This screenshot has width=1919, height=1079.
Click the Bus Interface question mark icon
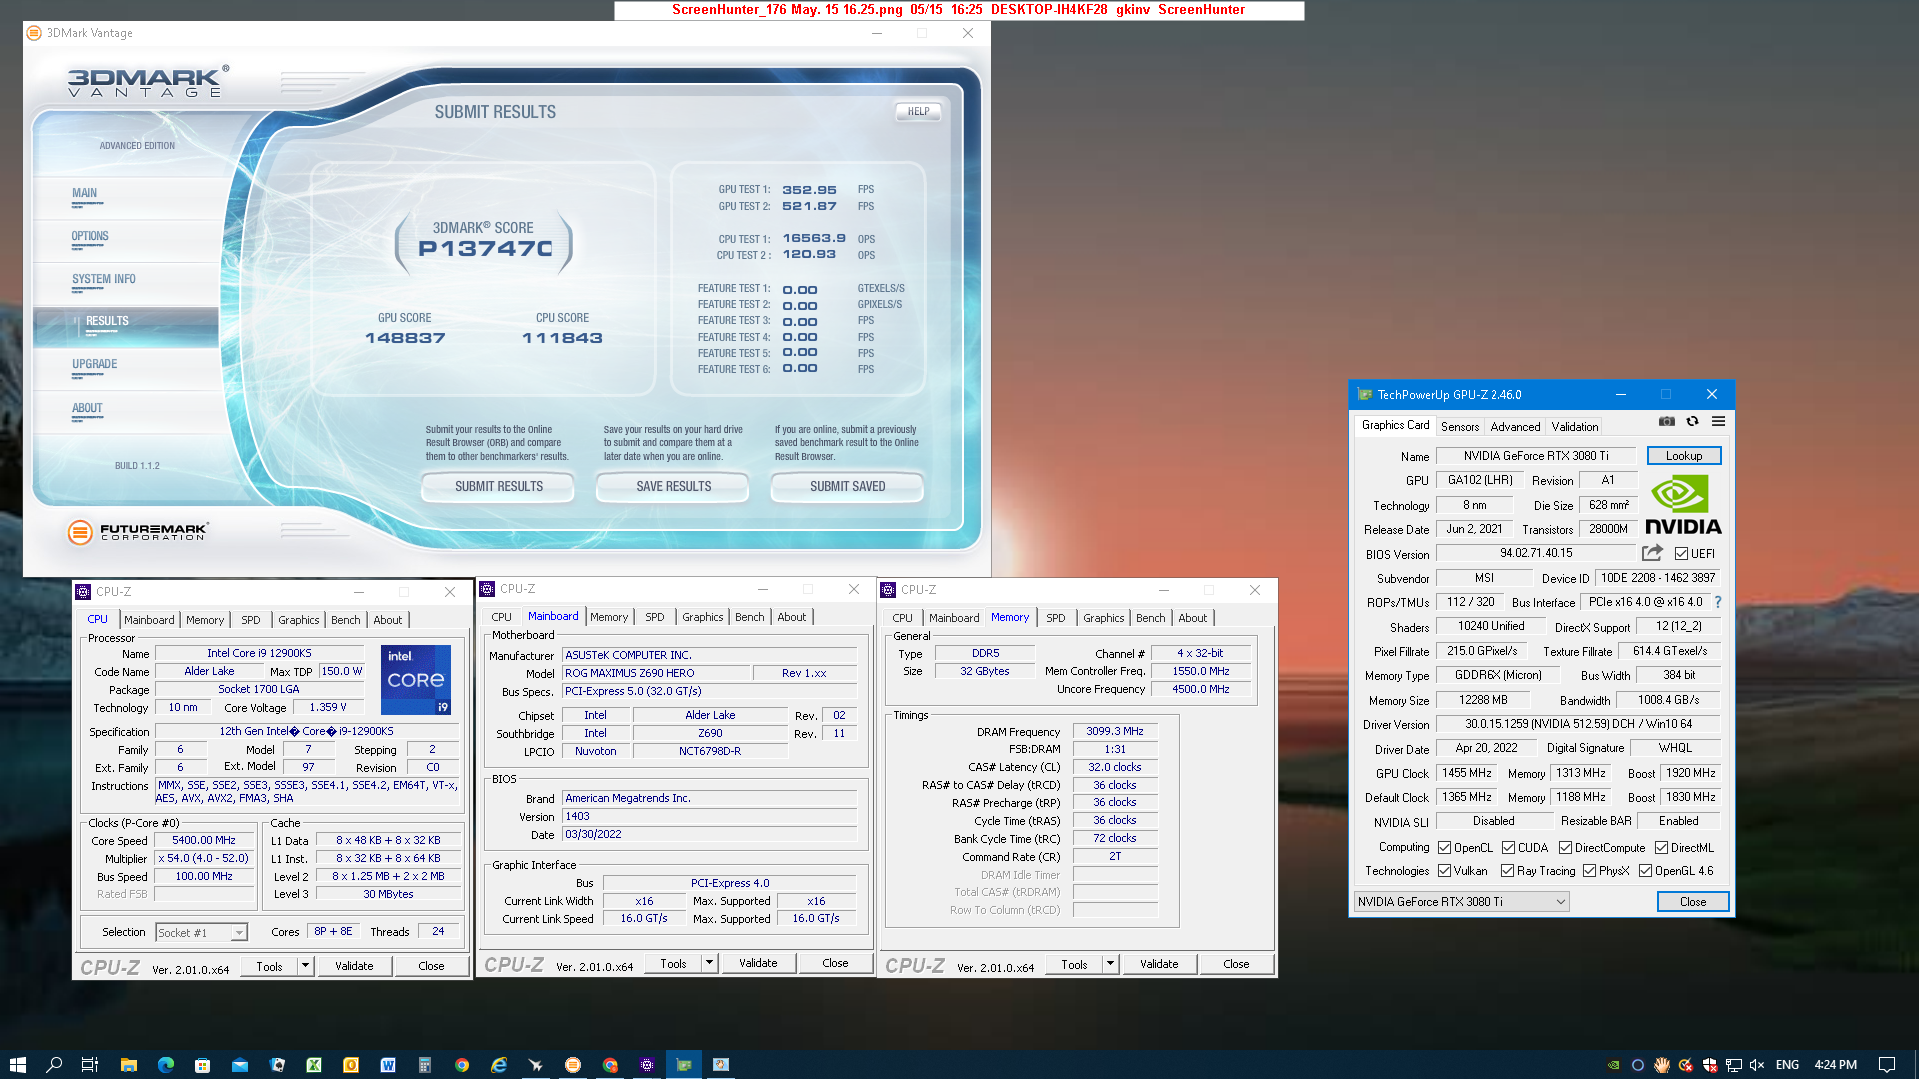(1718, 602)
